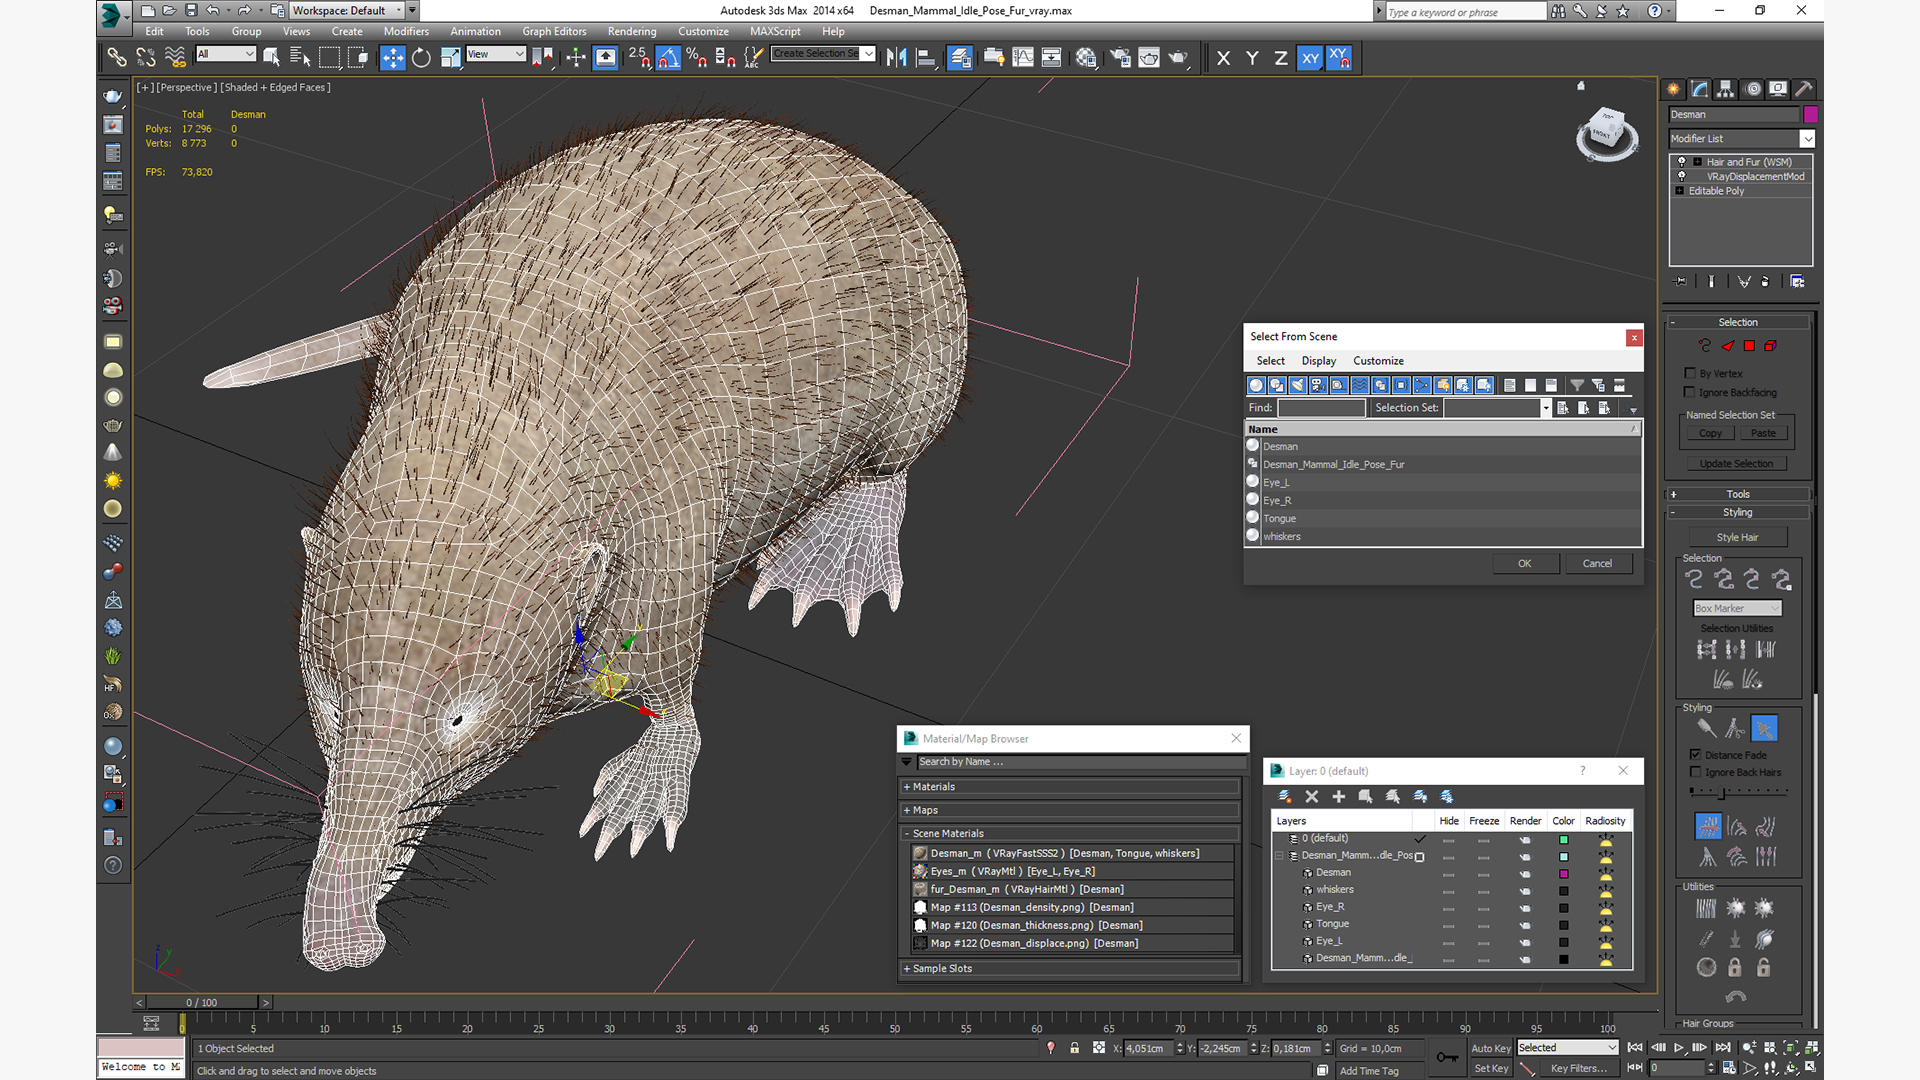The height and width of the screenshot is (1080, 1920).
Task: Toggle the Percent Snap icon
Action: (697, 58)
